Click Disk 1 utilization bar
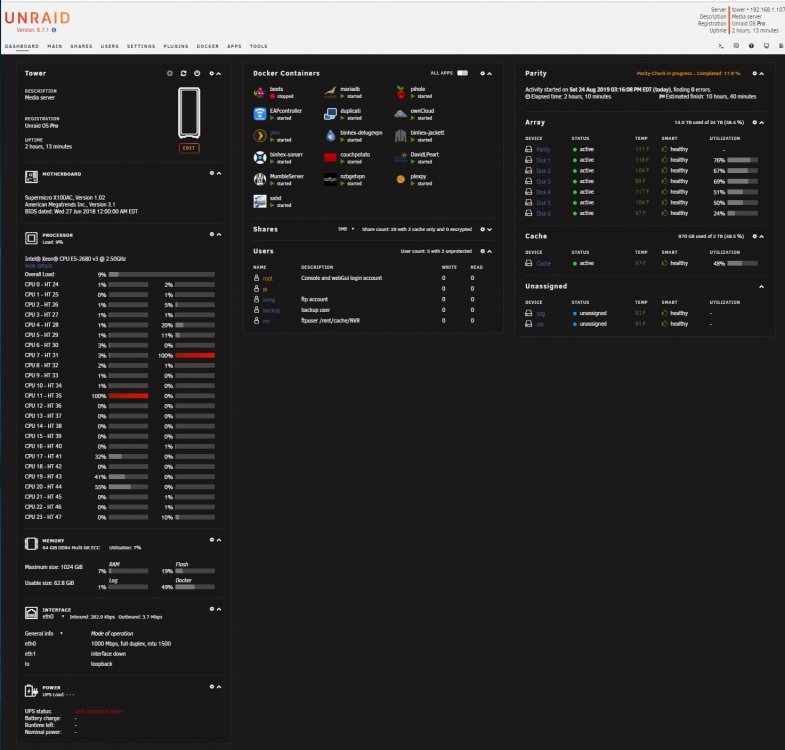785x750 pixels. (742, 160)
